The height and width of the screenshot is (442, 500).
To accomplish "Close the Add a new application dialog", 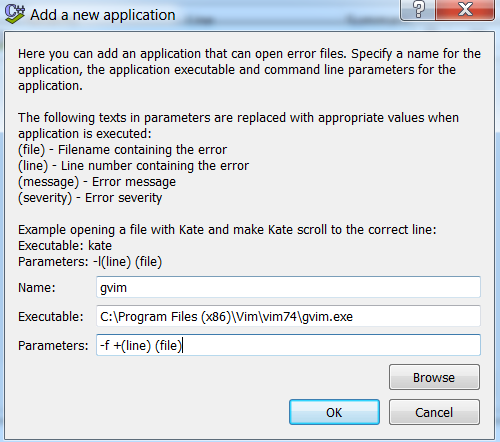I will (465, 9).
